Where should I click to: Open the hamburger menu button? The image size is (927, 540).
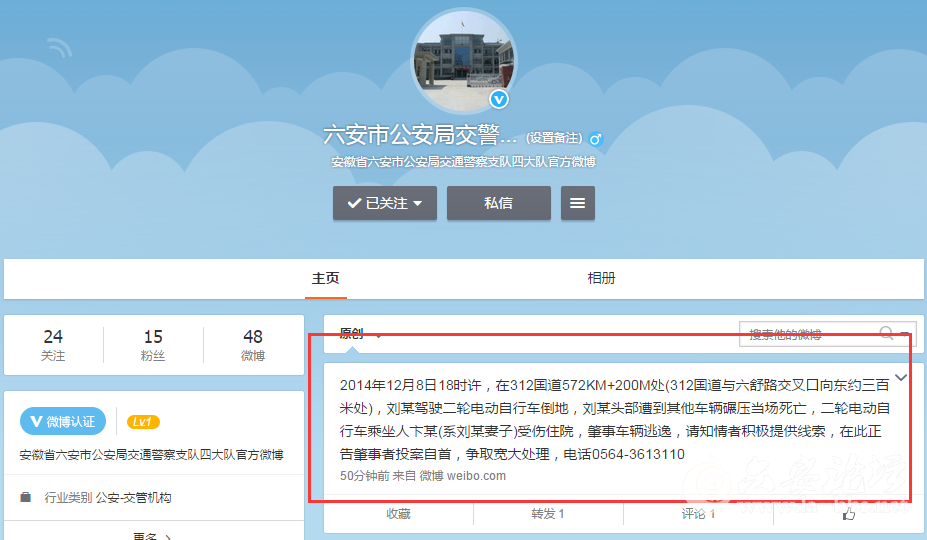click(578, 203)
